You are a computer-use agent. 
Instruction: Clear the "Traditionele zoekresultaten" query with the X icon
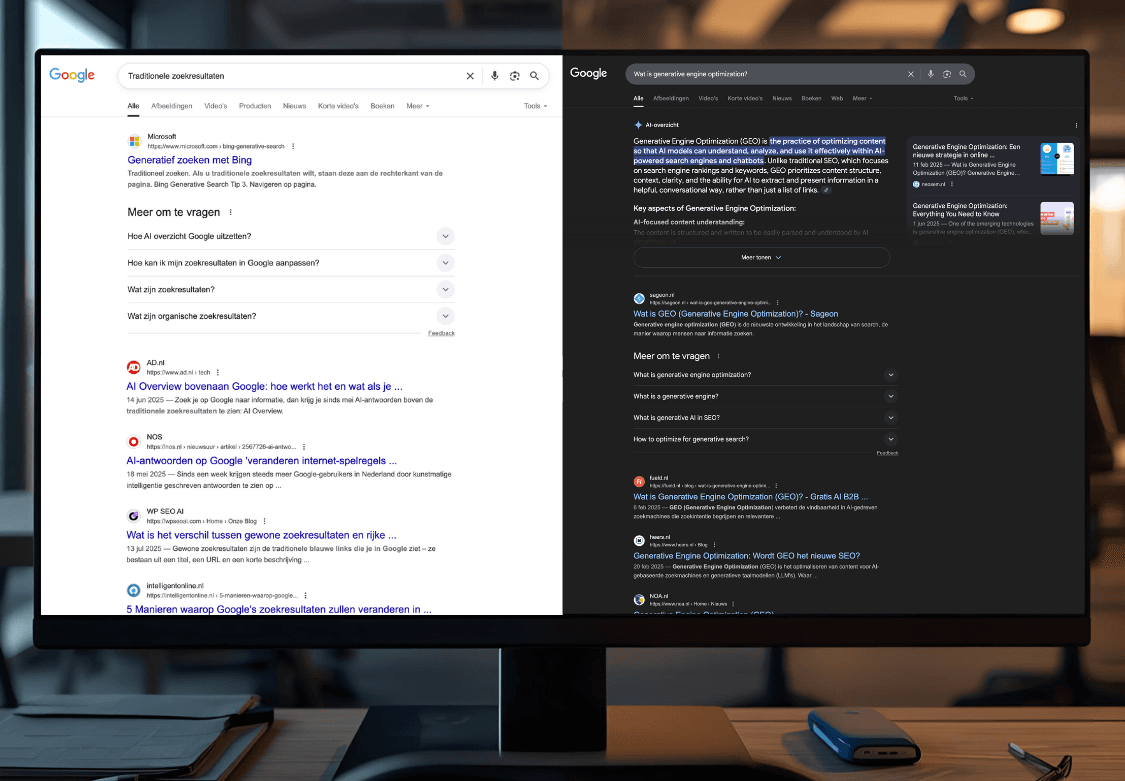pos(470,75)
